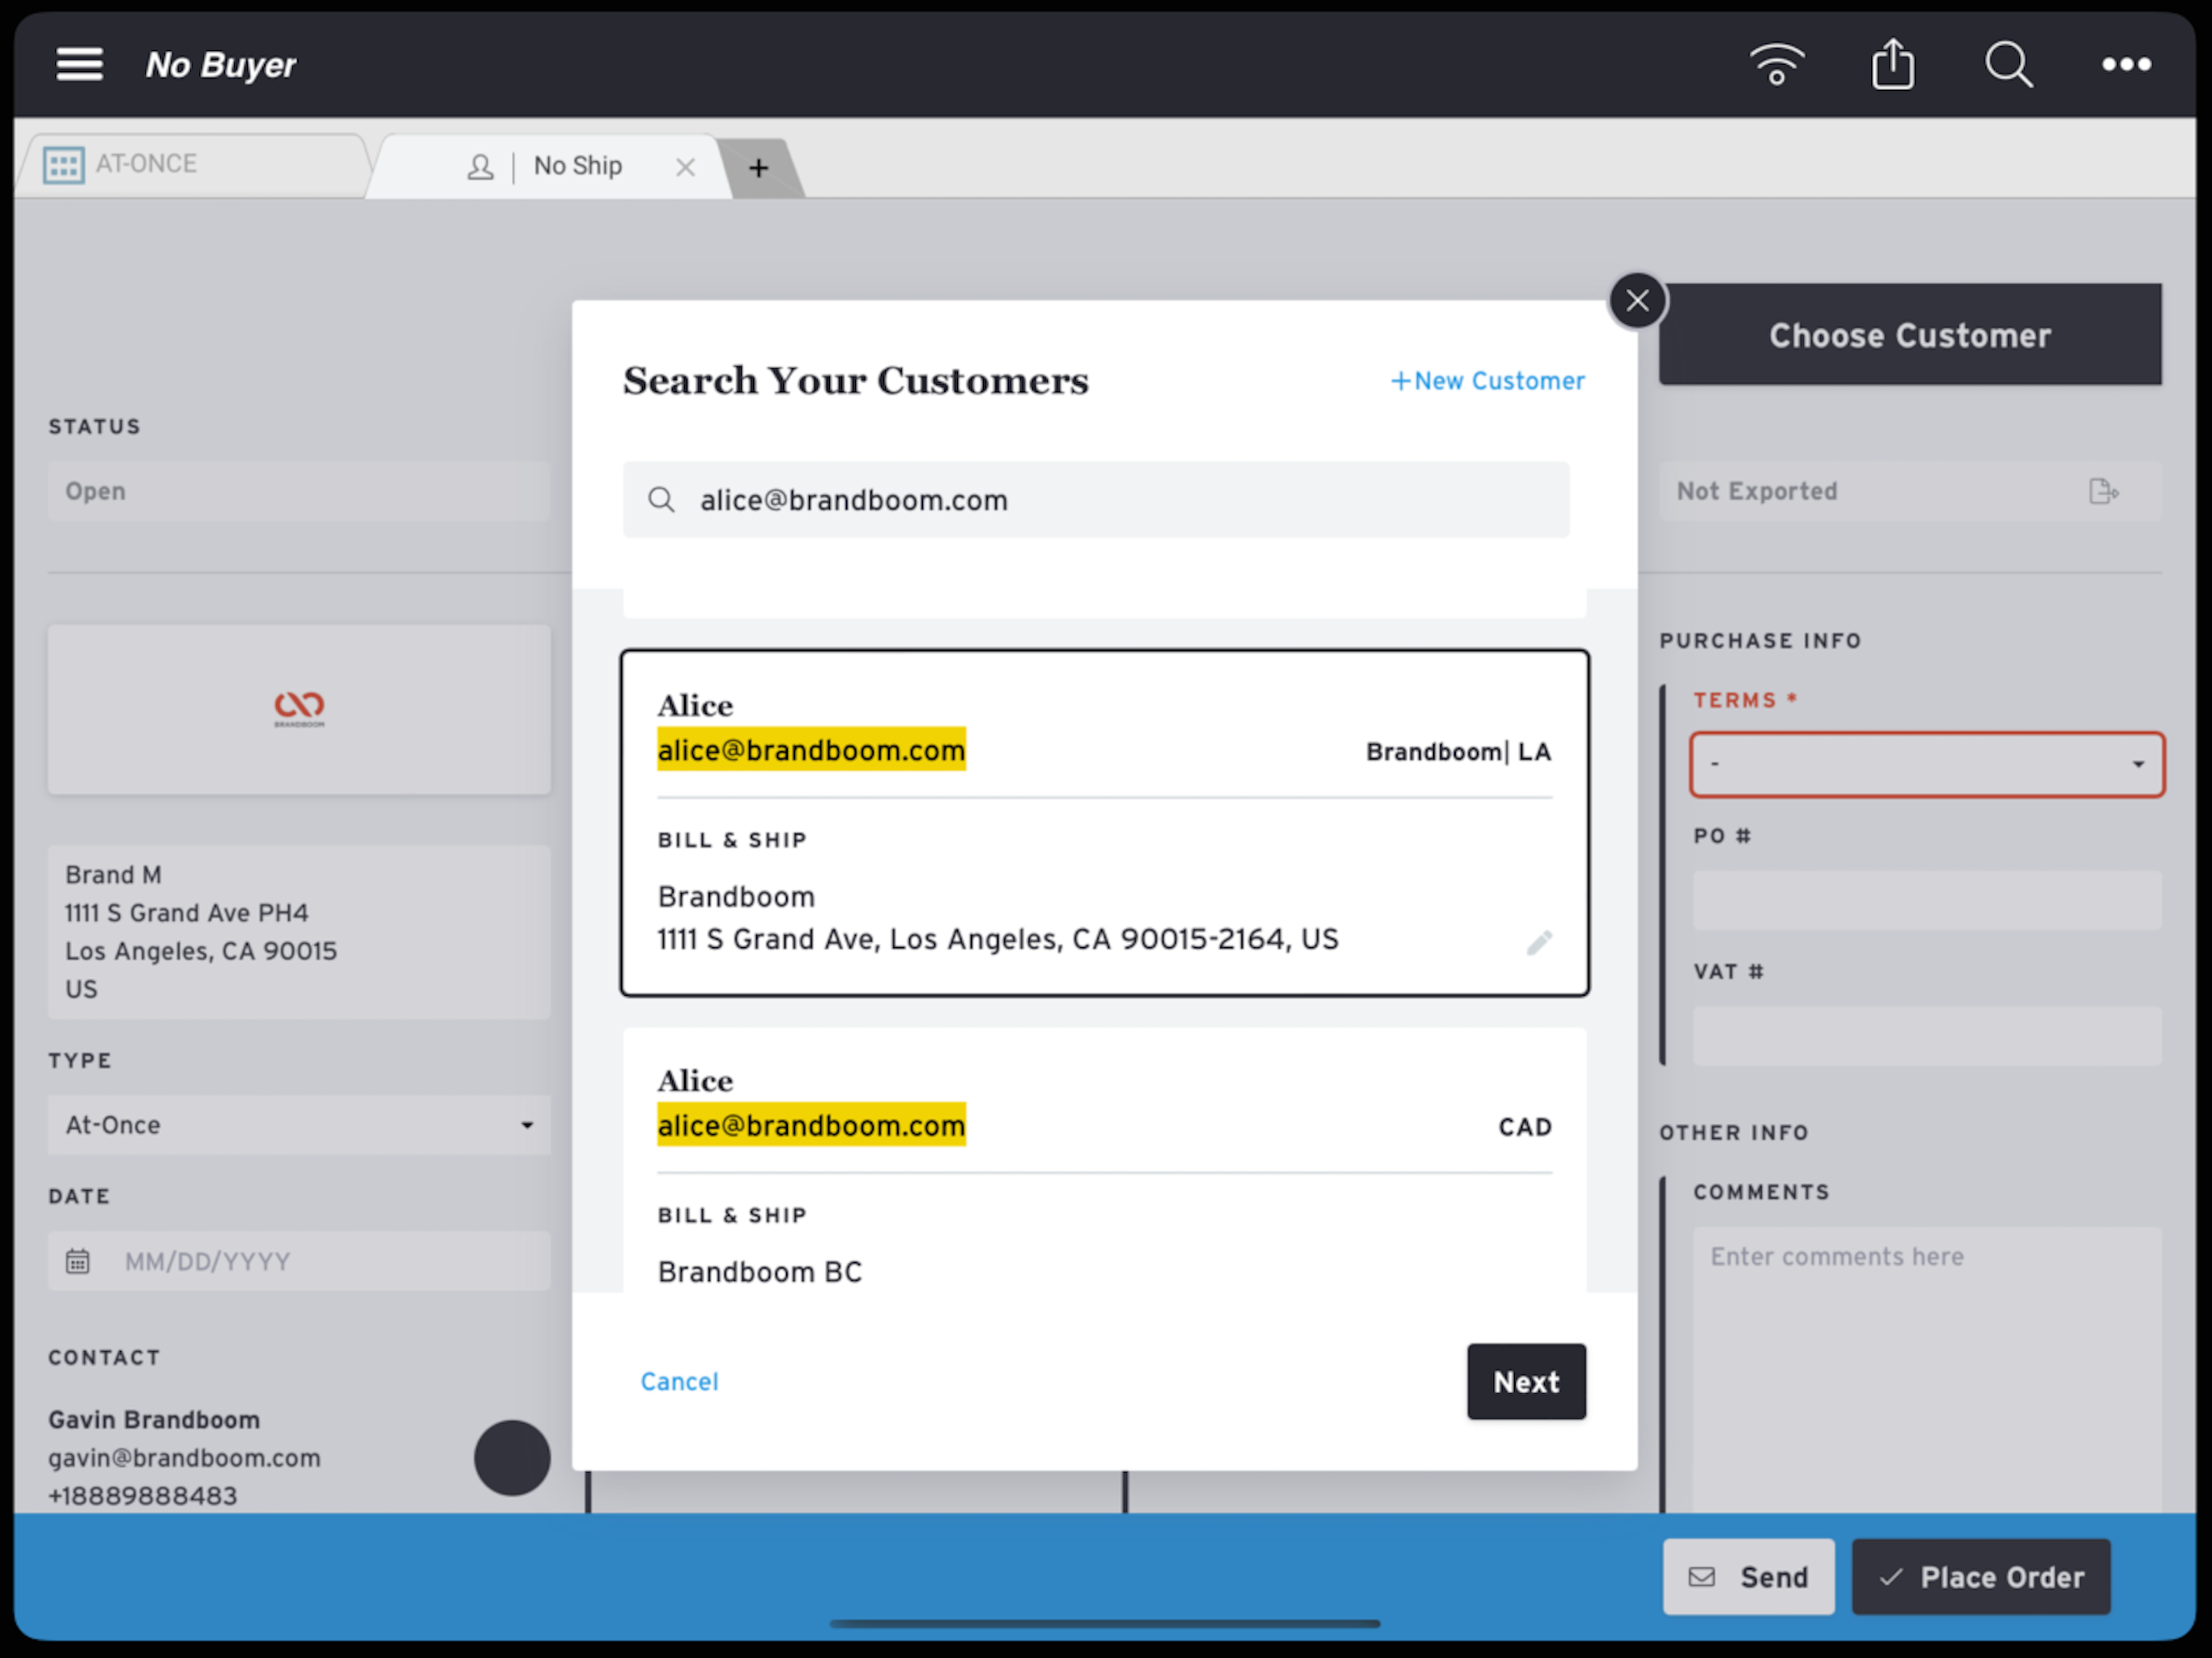The image size is (2212, 1658).
Task: Click the Wi-Fi sync status icon
Action: (x=1776, y=65)
